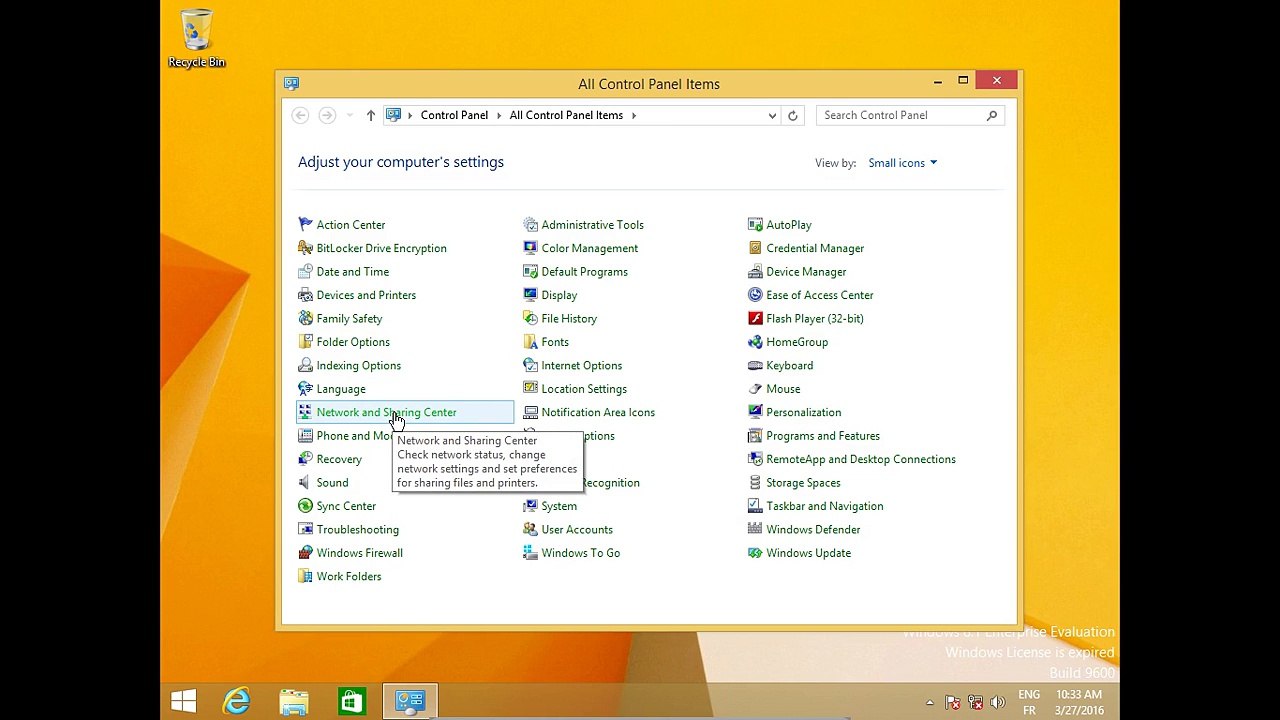Click the Color Management icon

pyautogui.click(x=530, y=248)
